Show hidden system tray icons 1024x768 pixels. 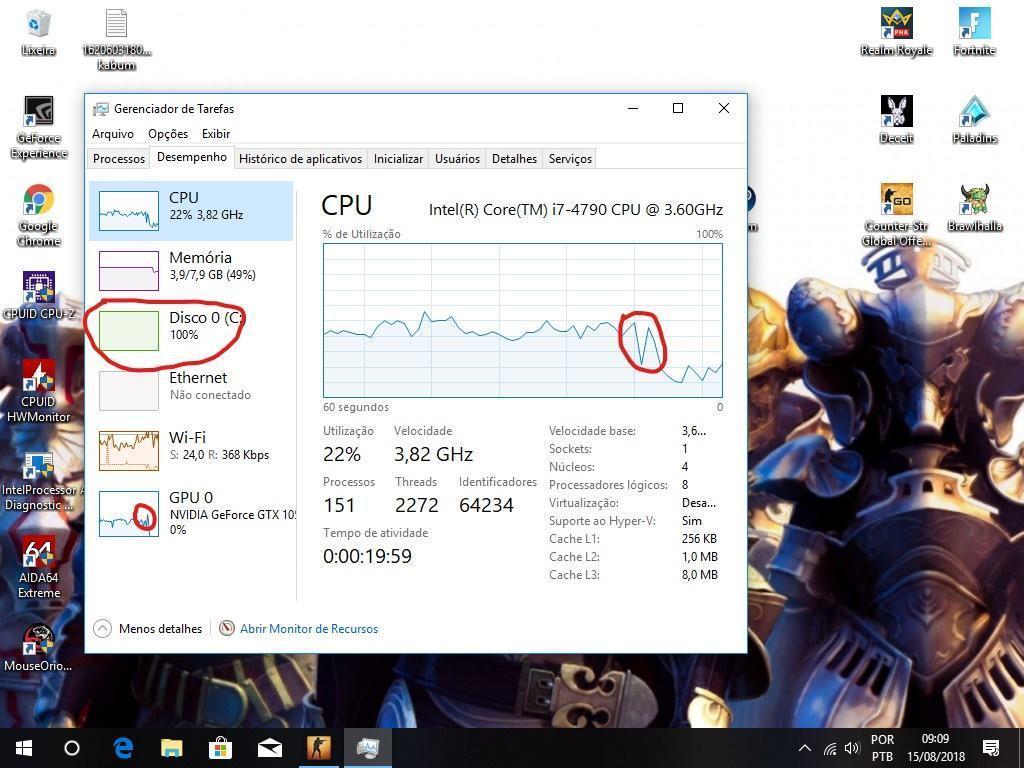pos(805,748)
